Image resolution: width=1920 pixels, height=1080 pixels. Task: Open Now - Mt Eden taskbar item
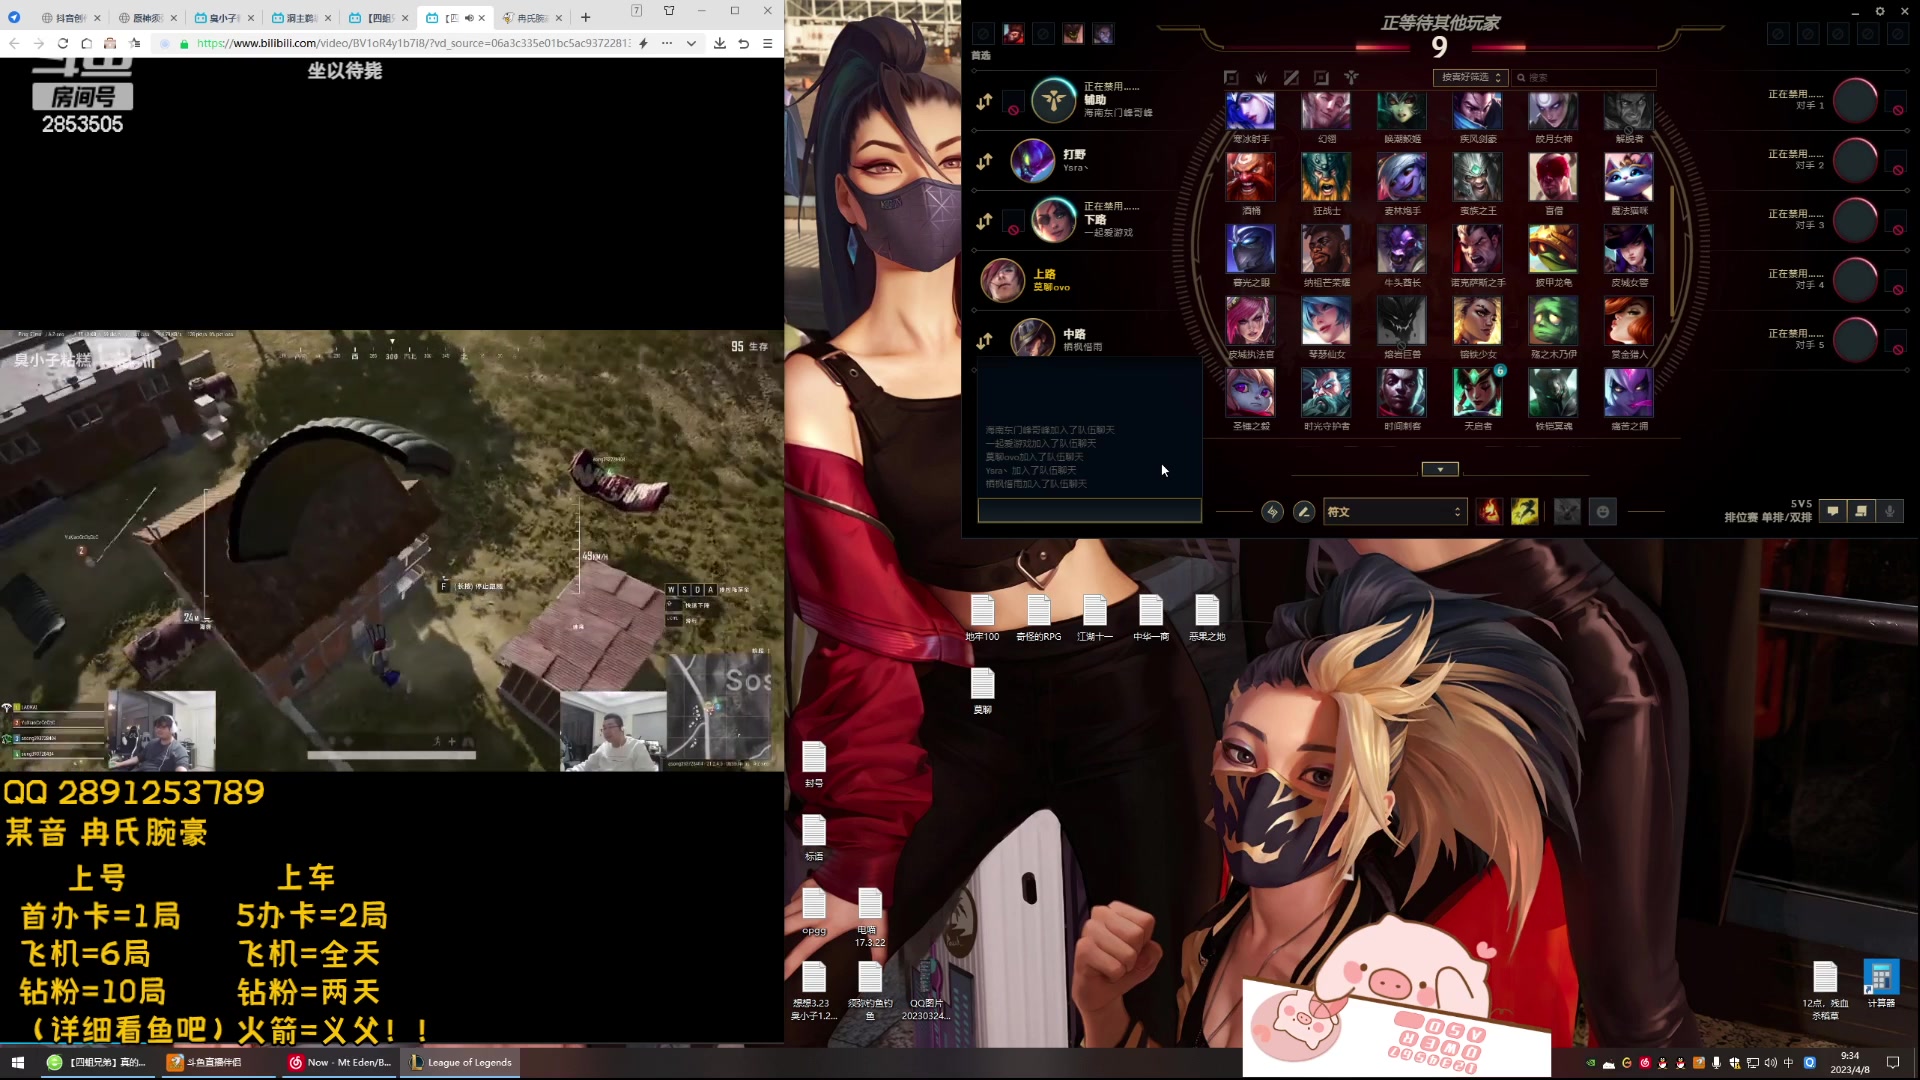pyautogui.click(x=339, y=1062)
